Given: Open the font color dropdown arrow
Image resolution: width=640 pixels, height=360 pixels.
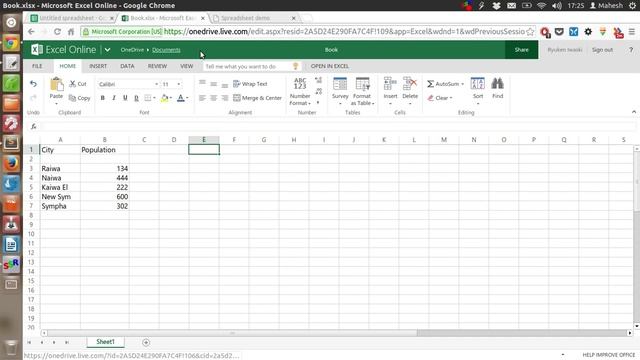Looking at the screenshot, I should click(x=187, y=98).
